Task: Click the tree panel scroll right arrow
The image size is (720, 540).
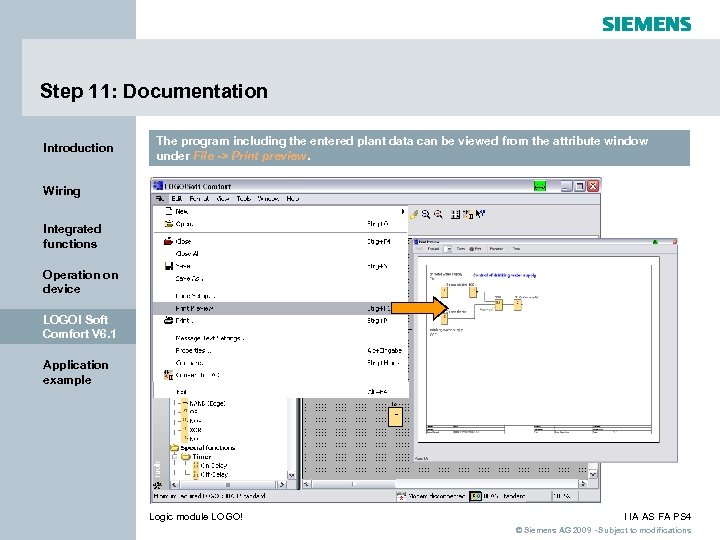Action: click(x=282, y=484)
